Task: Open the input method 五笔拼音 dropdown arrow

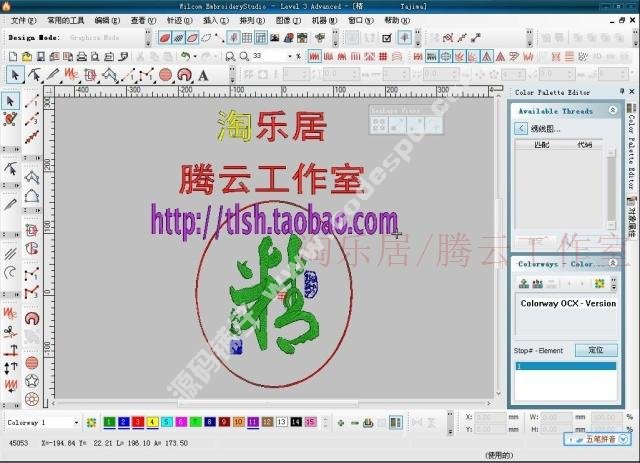Action: [624, 439]
